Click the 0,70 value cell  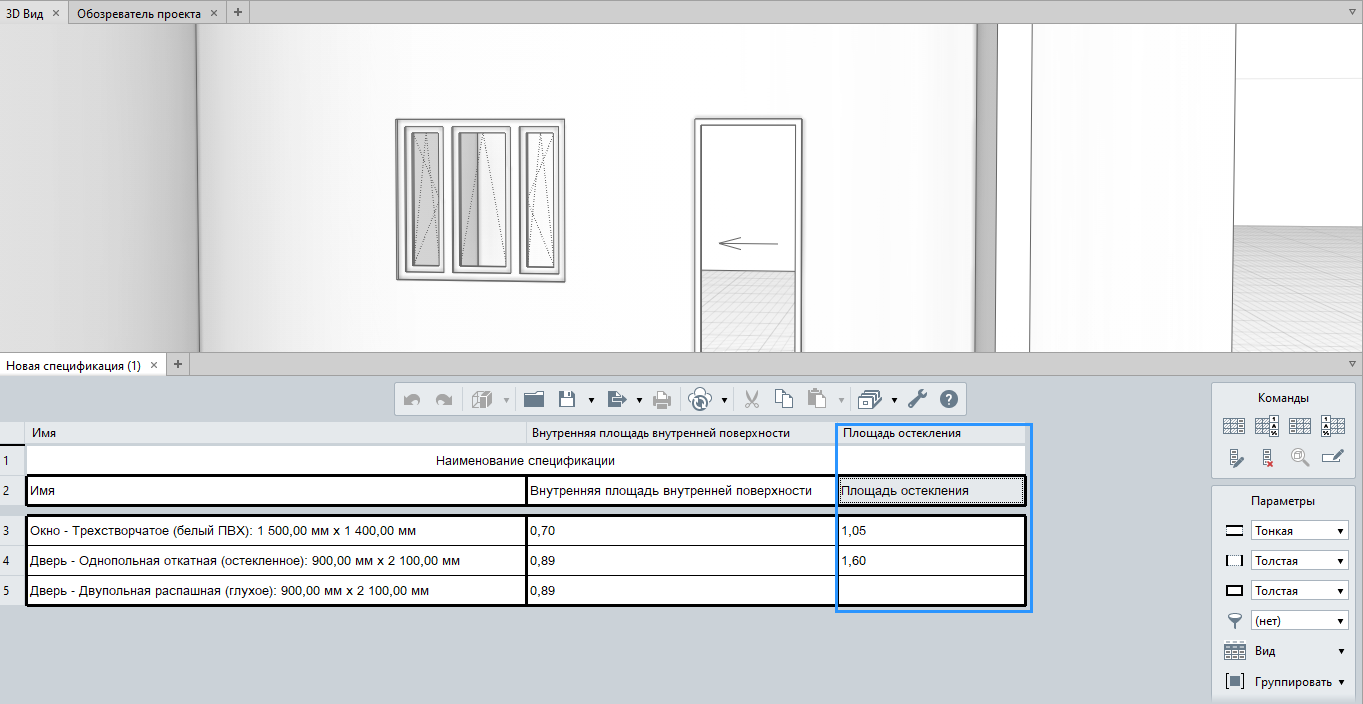pos(682,530)
